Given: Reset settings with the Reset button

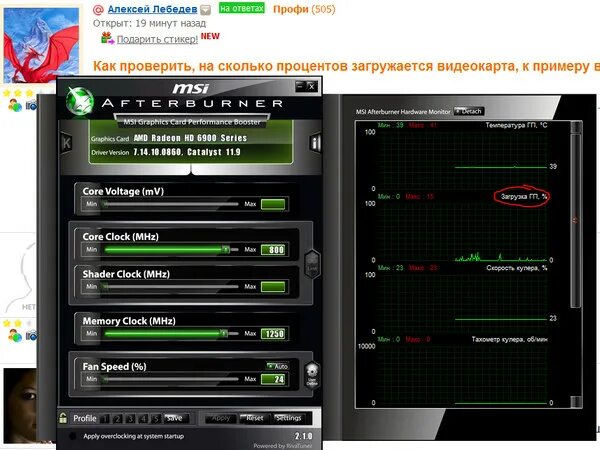Looking at the screenshot, I should tap(254, 418).
